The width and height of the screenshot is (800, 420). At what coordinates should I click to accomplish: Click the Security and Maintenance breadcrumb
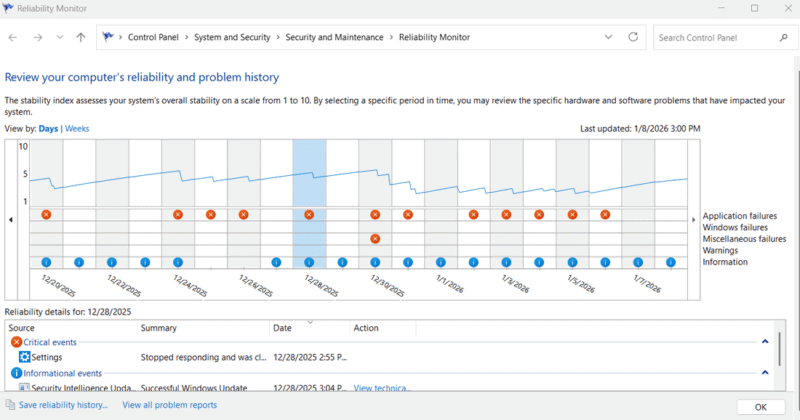point(334,37)
